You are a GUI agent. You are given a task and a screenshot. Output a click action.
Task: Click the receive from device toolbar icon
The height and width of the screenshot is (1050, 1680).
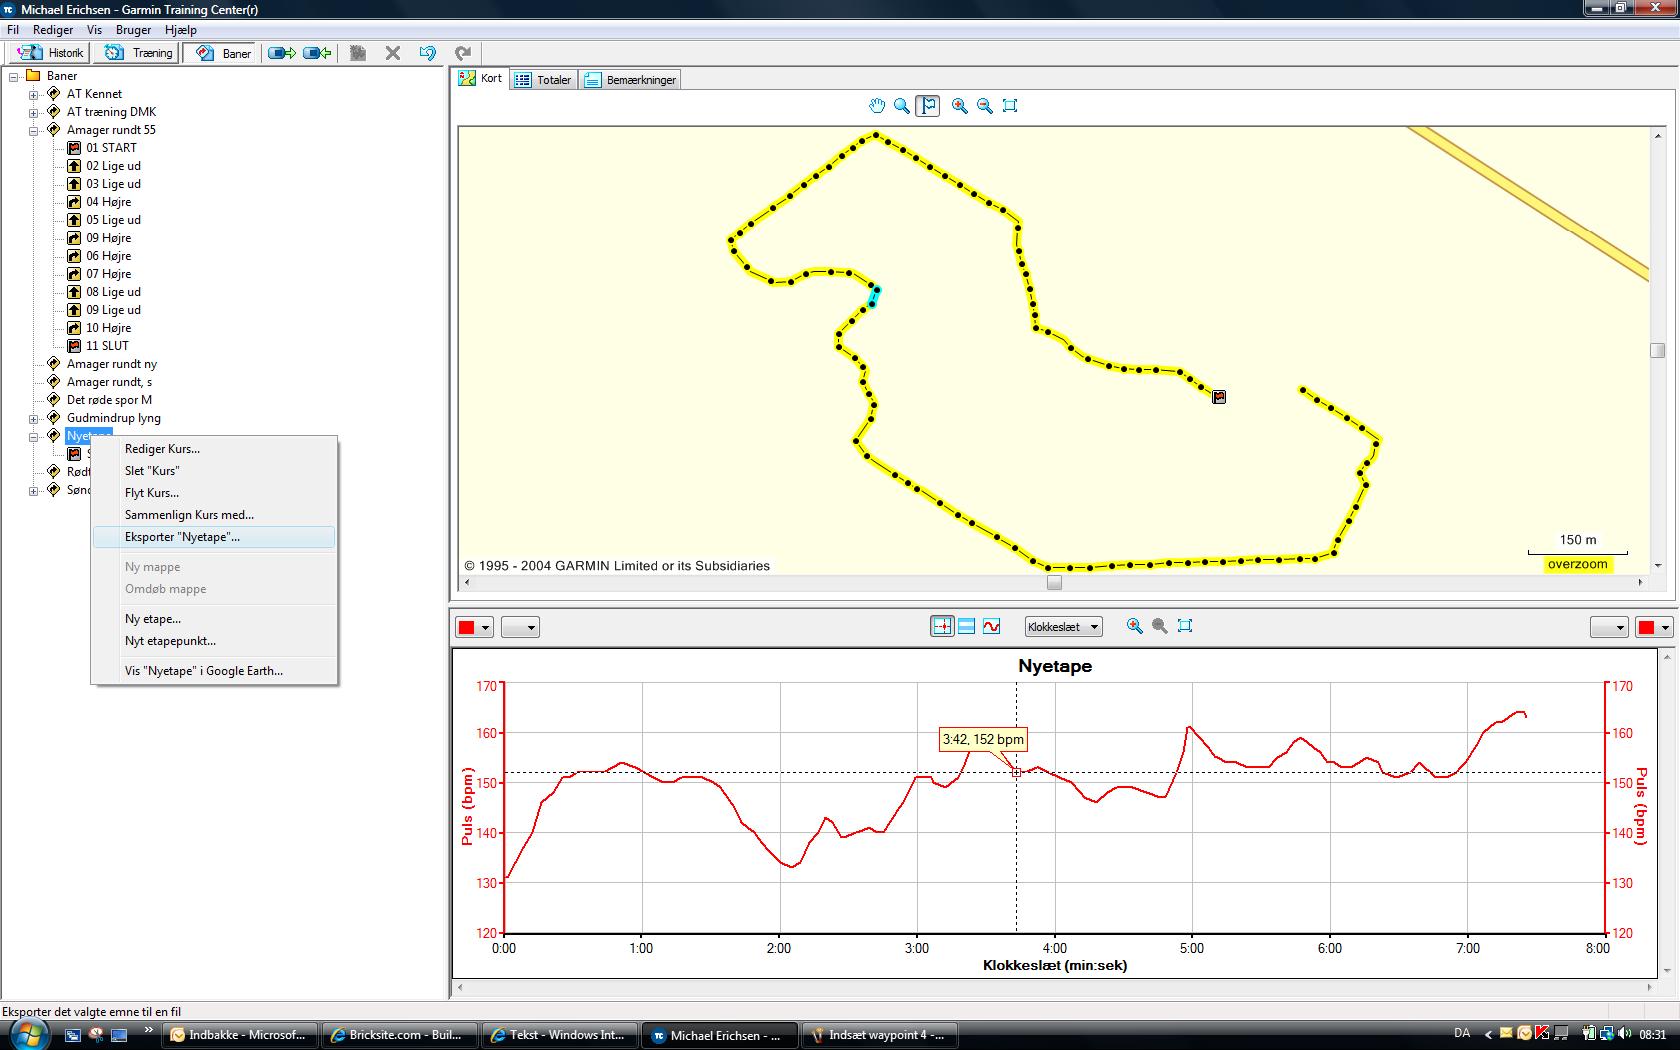click(317, 53)
